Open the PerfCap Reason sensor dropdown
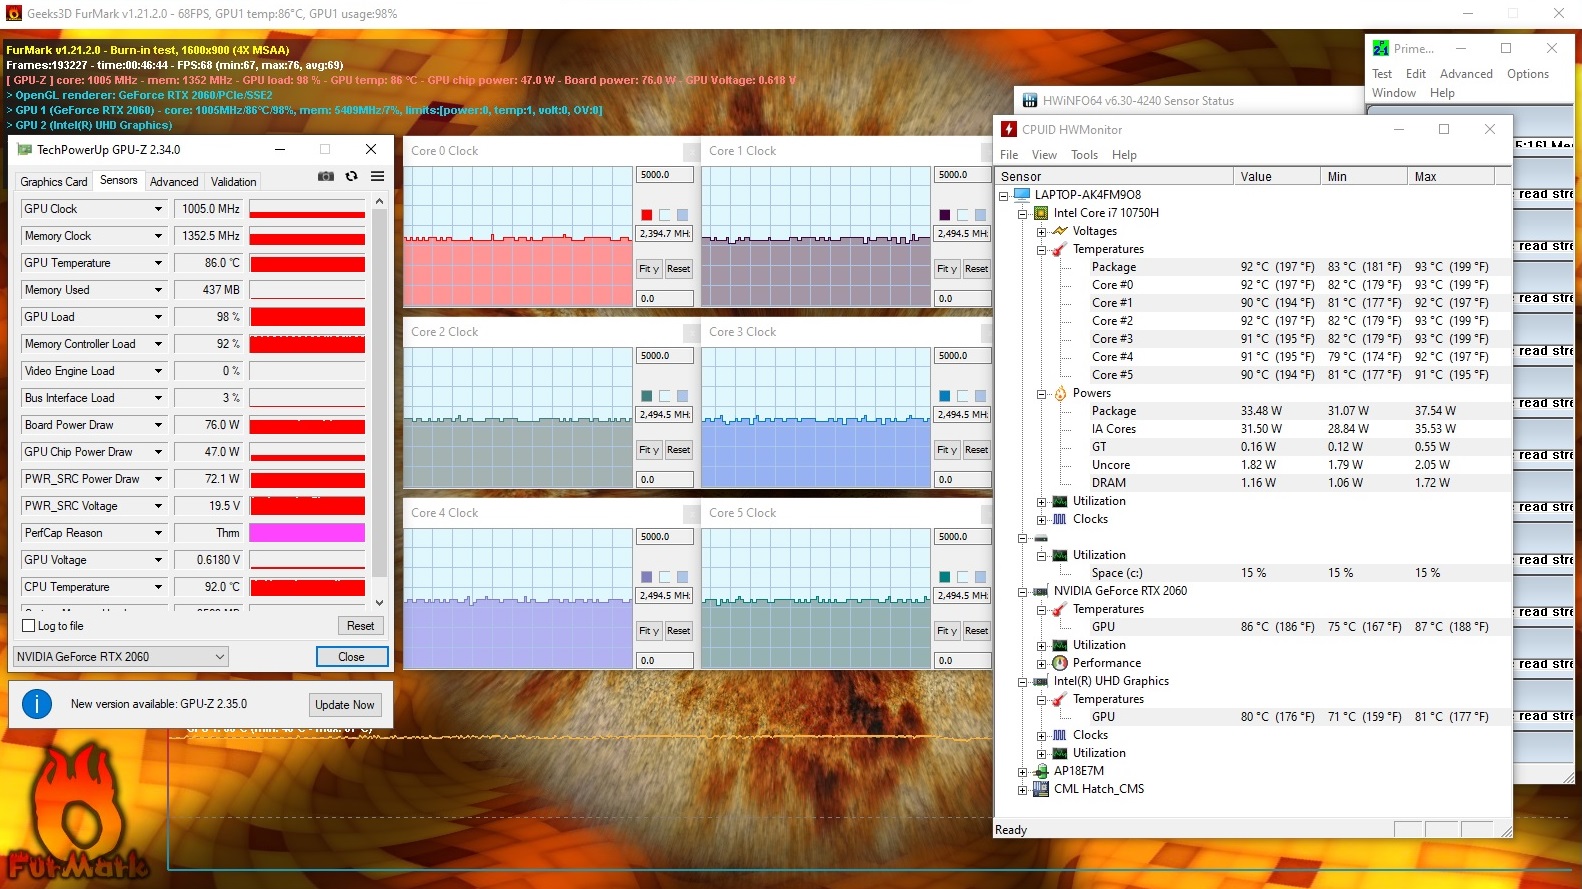 pos(158,533)
